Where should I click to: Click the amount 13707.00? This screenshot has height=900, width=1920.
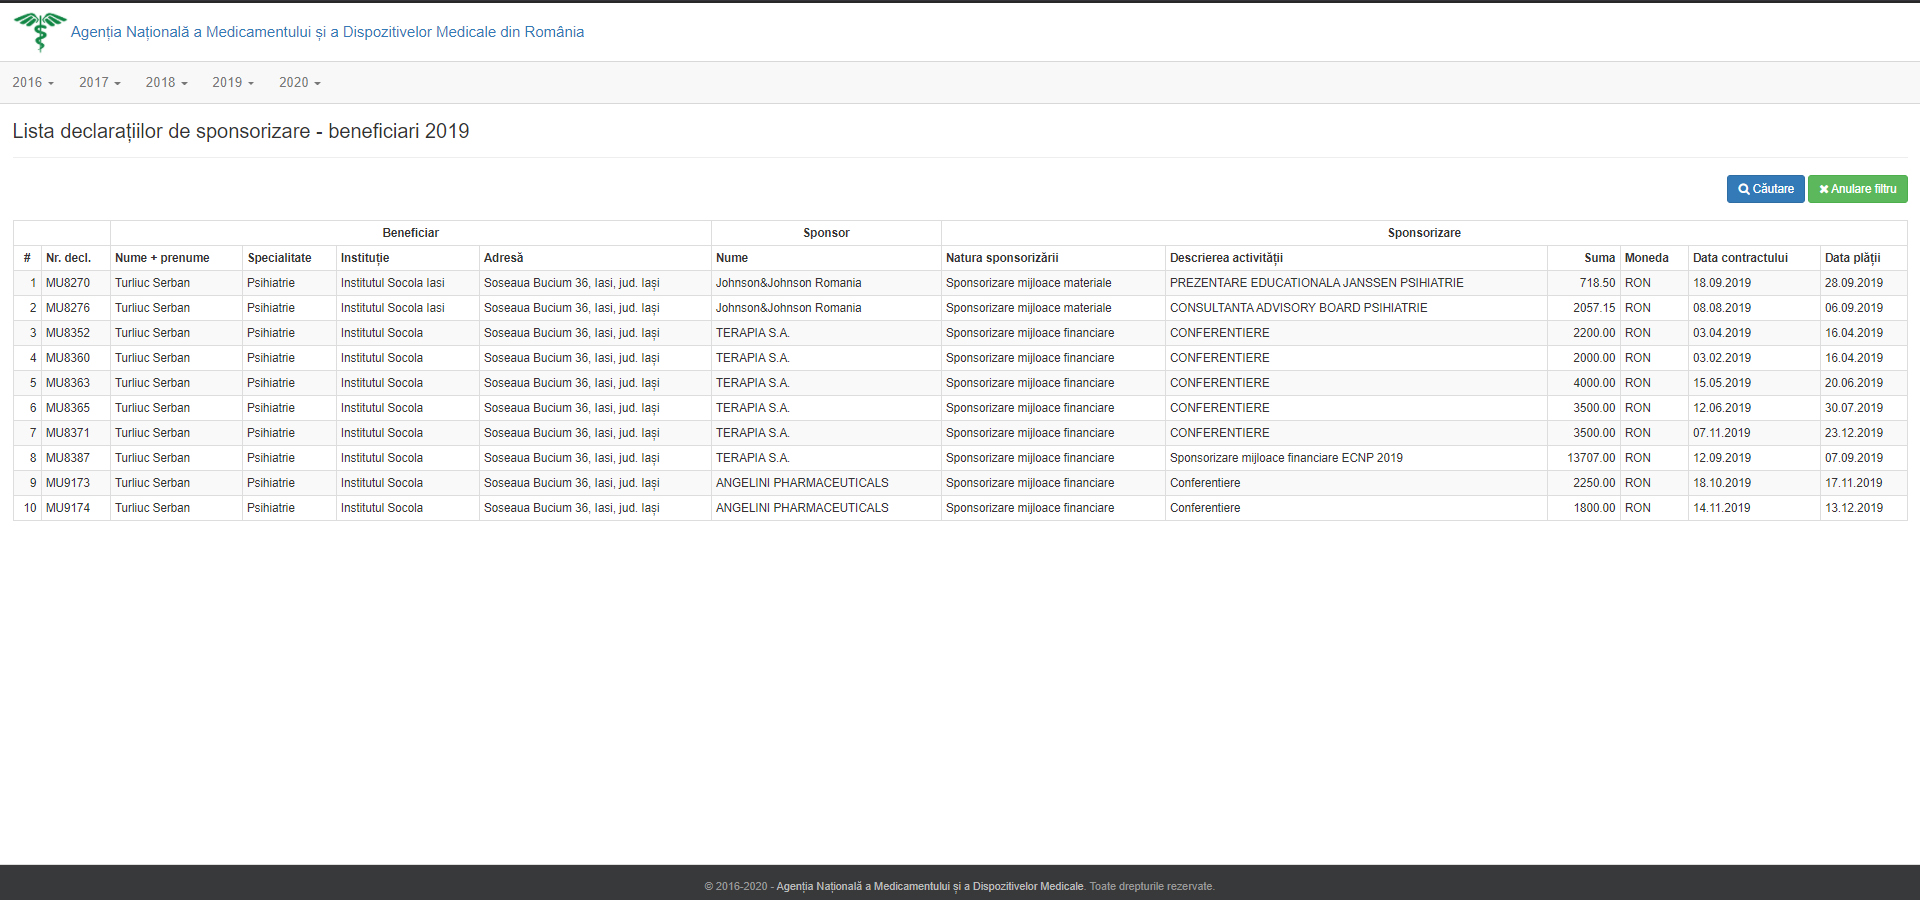[1591, 458]
